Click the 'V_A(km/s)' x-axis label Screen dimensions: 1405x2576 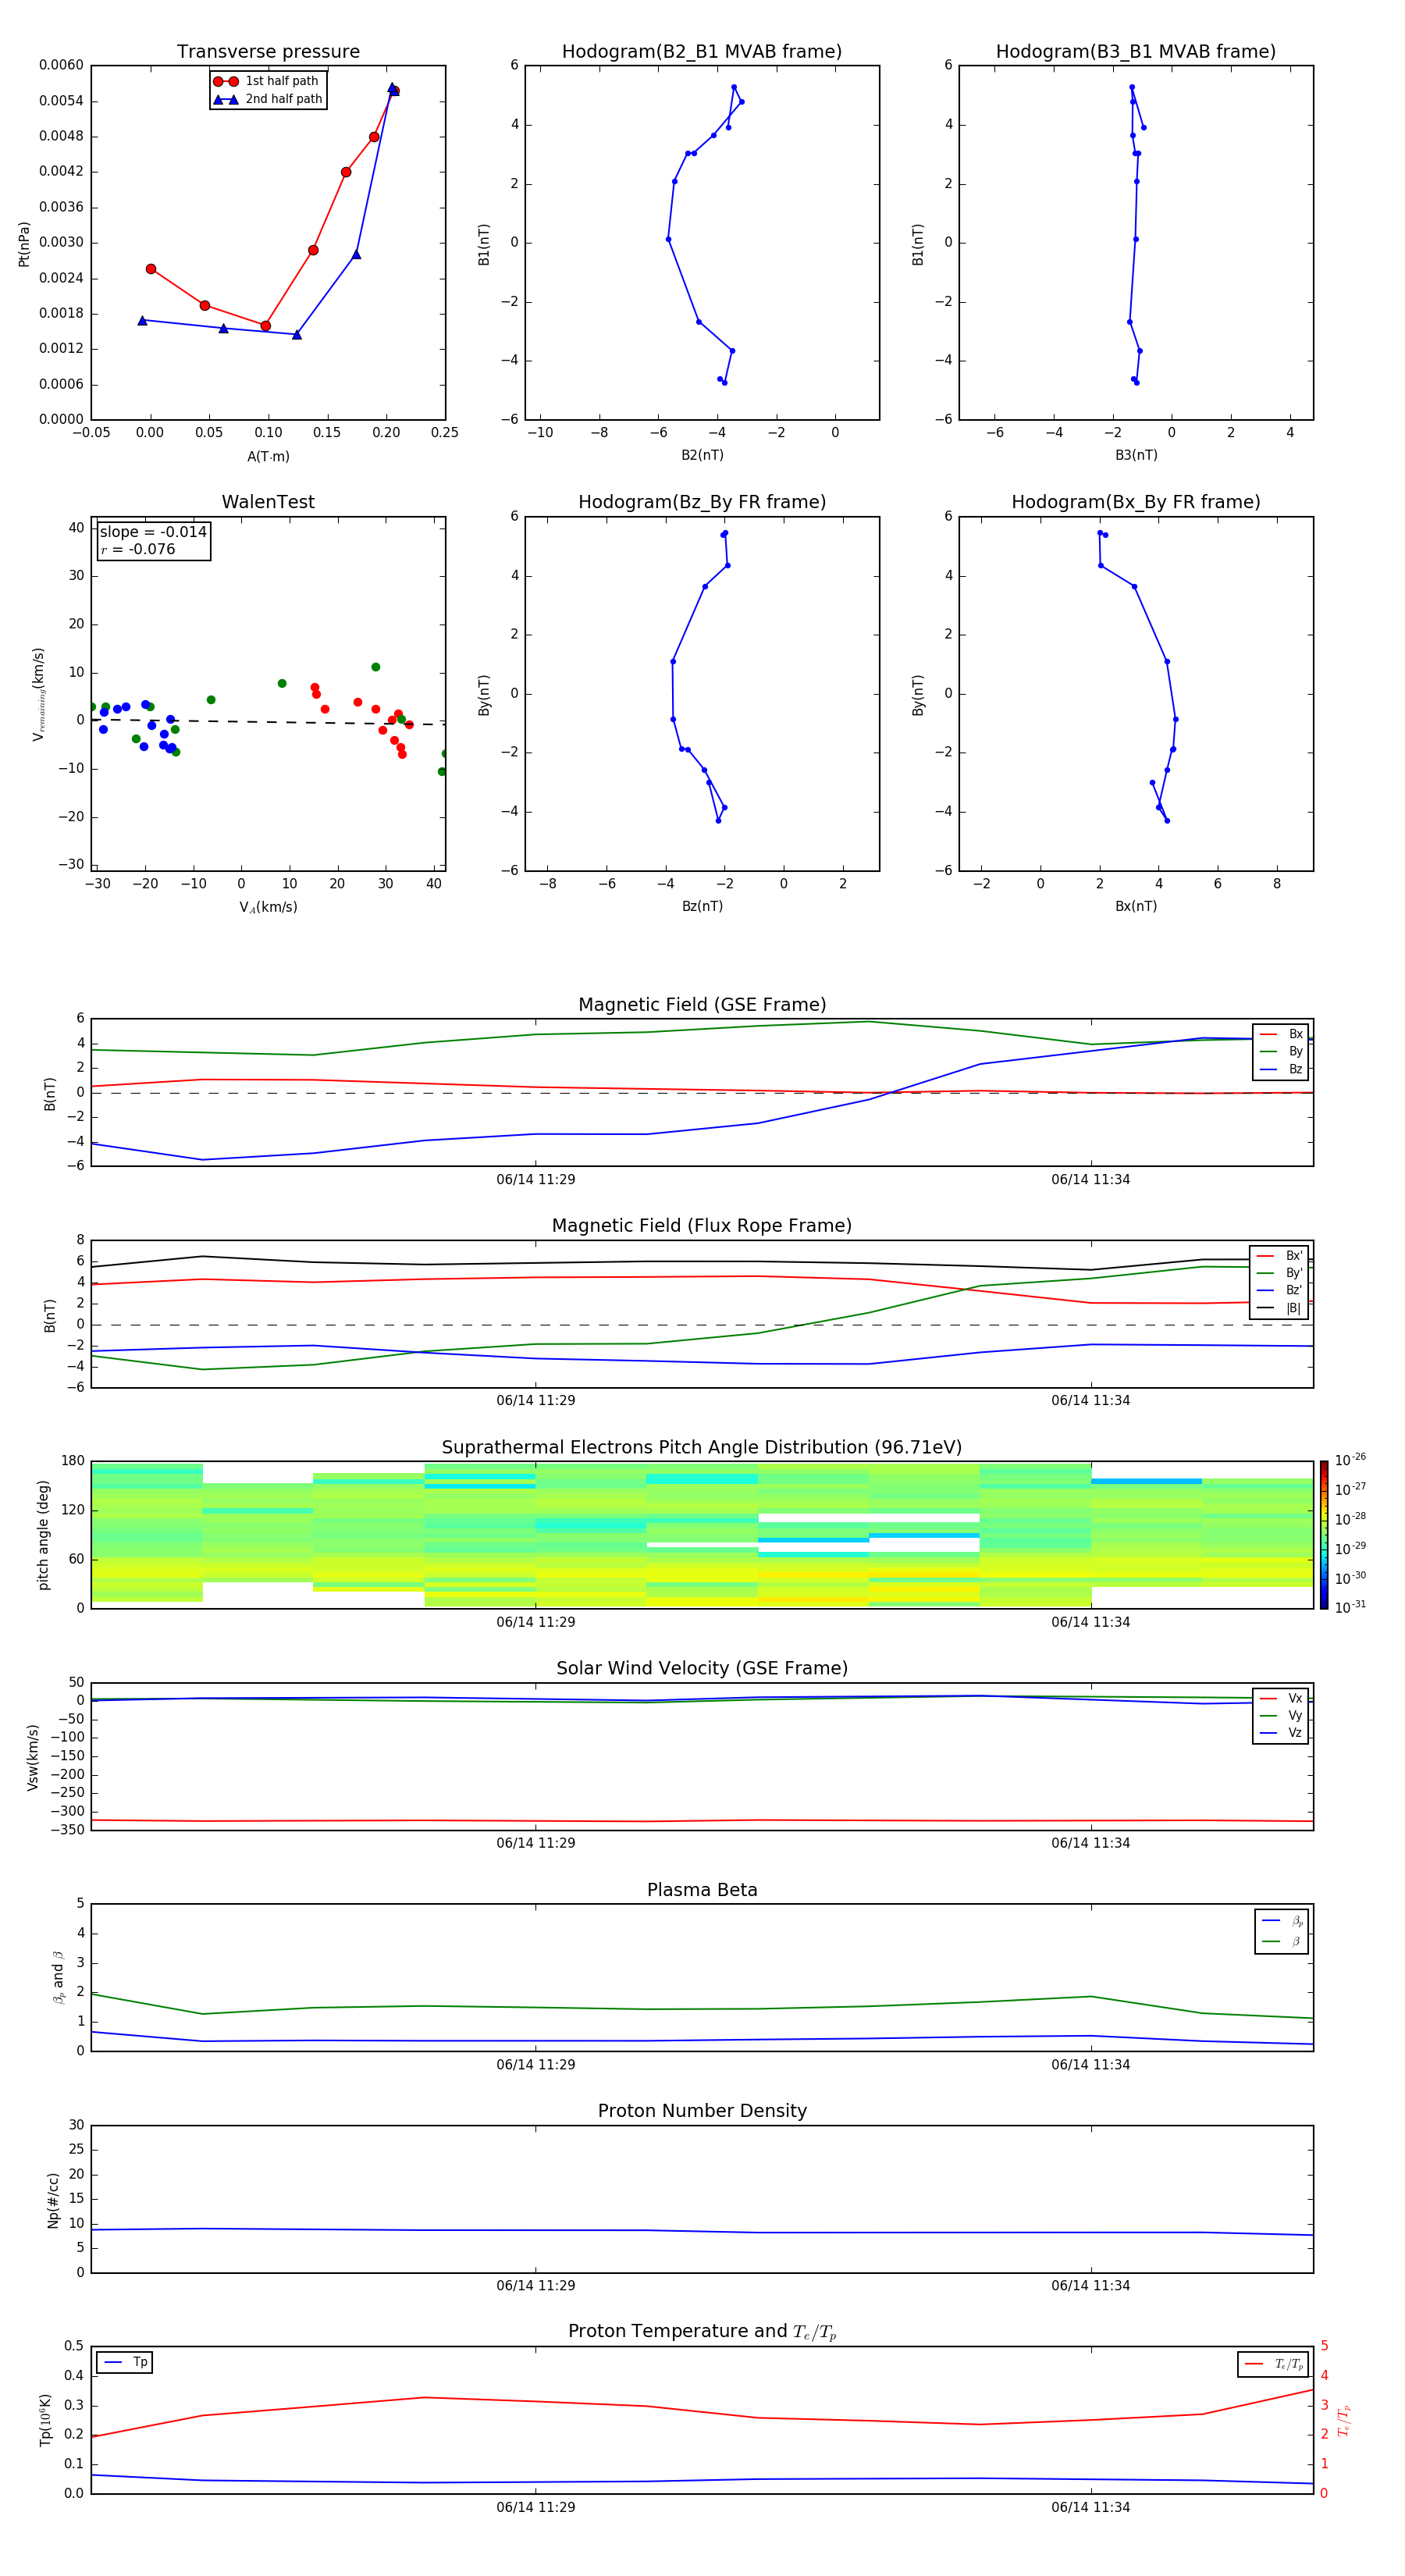coord(268,907)
